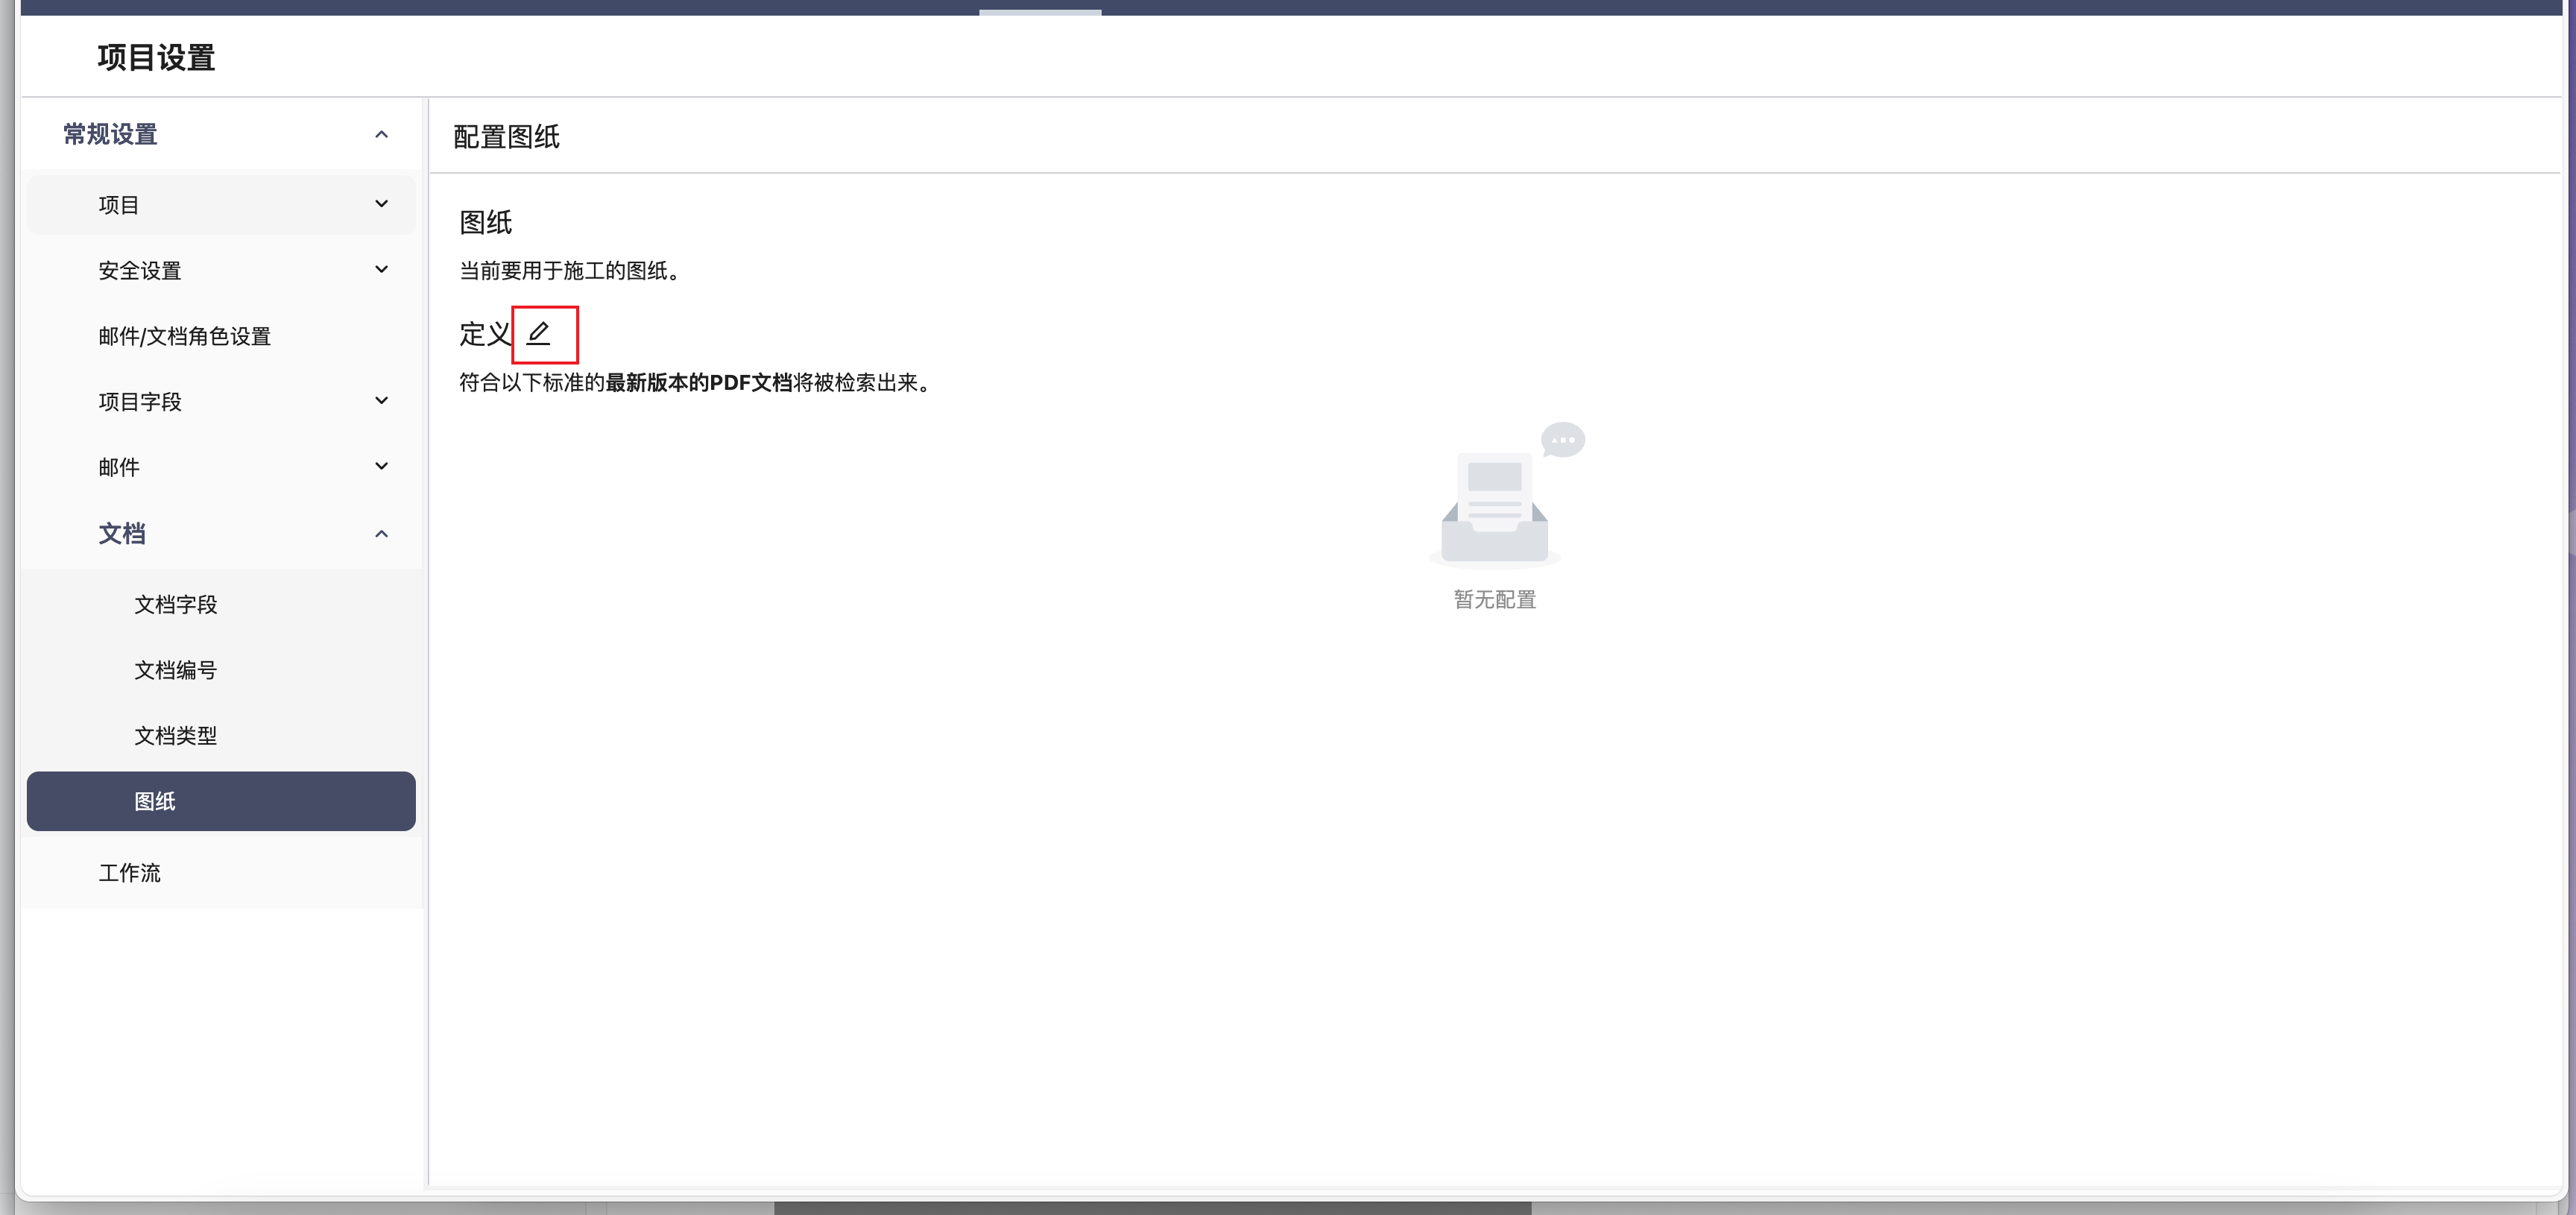Click the 安全设置 menu label
The image size is (2576, 1215).
[140, 270]
